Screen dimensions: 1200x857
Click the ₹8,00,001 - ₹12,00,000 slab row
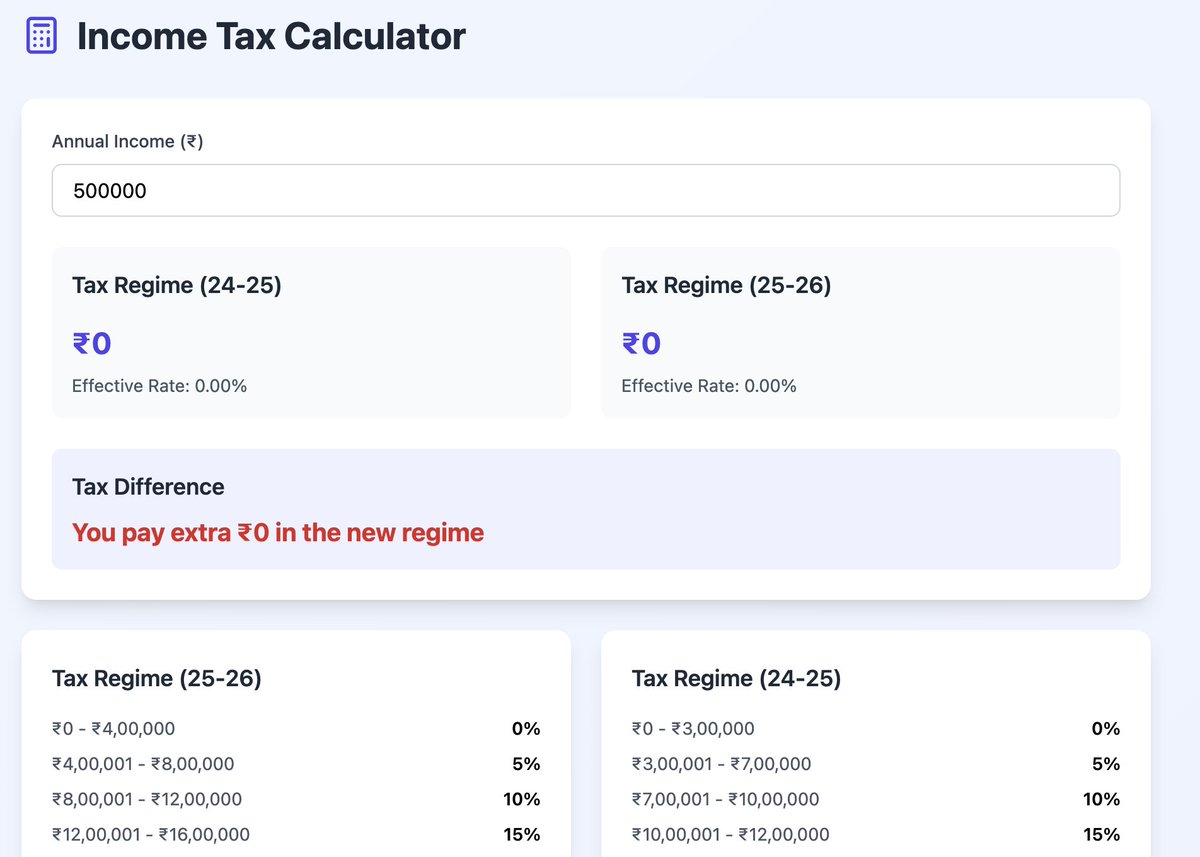(x=296, y=799)
